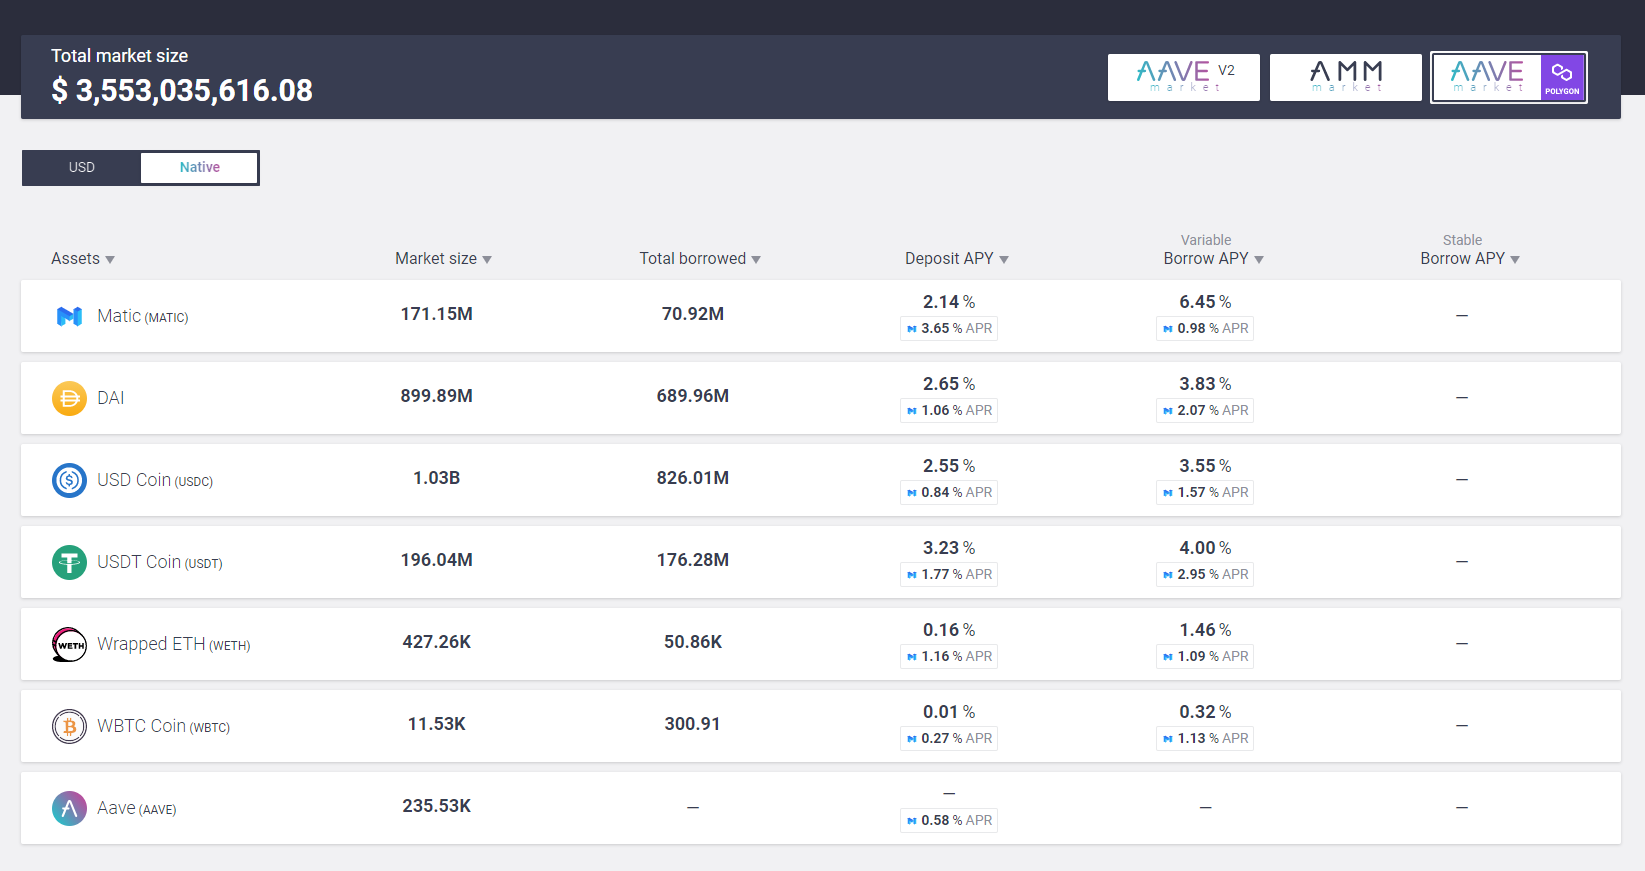Sort by Market size column
Image resolution: width=1645 pixels, height=871 pixels.
443,259
